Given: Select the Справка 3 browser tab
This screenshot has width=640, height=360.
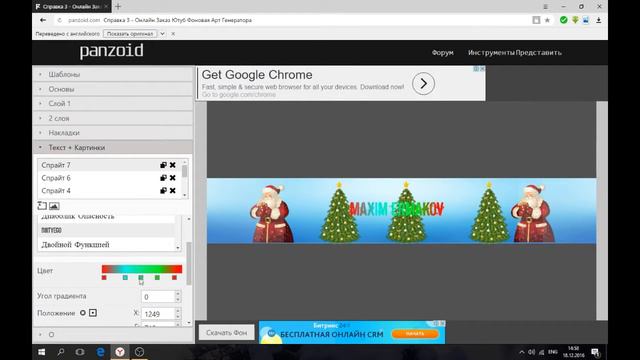Looking at the screenshot, I should pos(70,7).
